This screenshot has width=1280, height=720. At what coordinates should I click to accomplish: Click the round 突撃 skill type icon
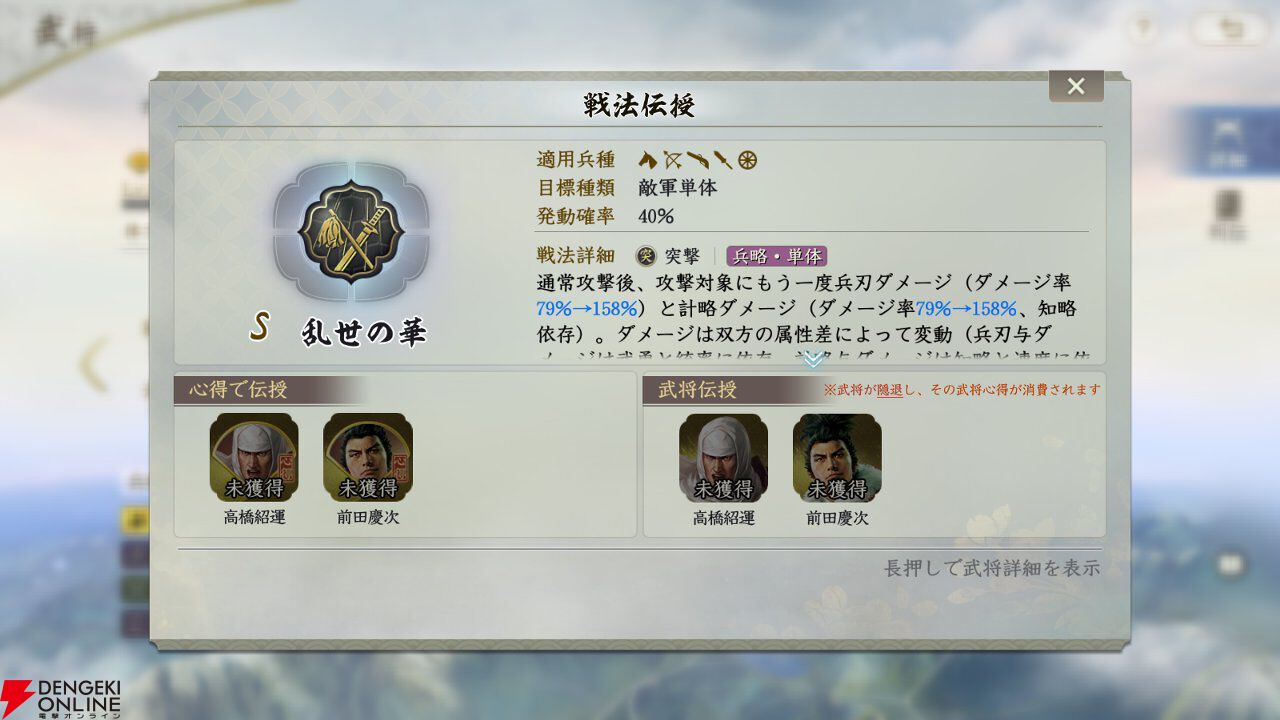point(646,256)
